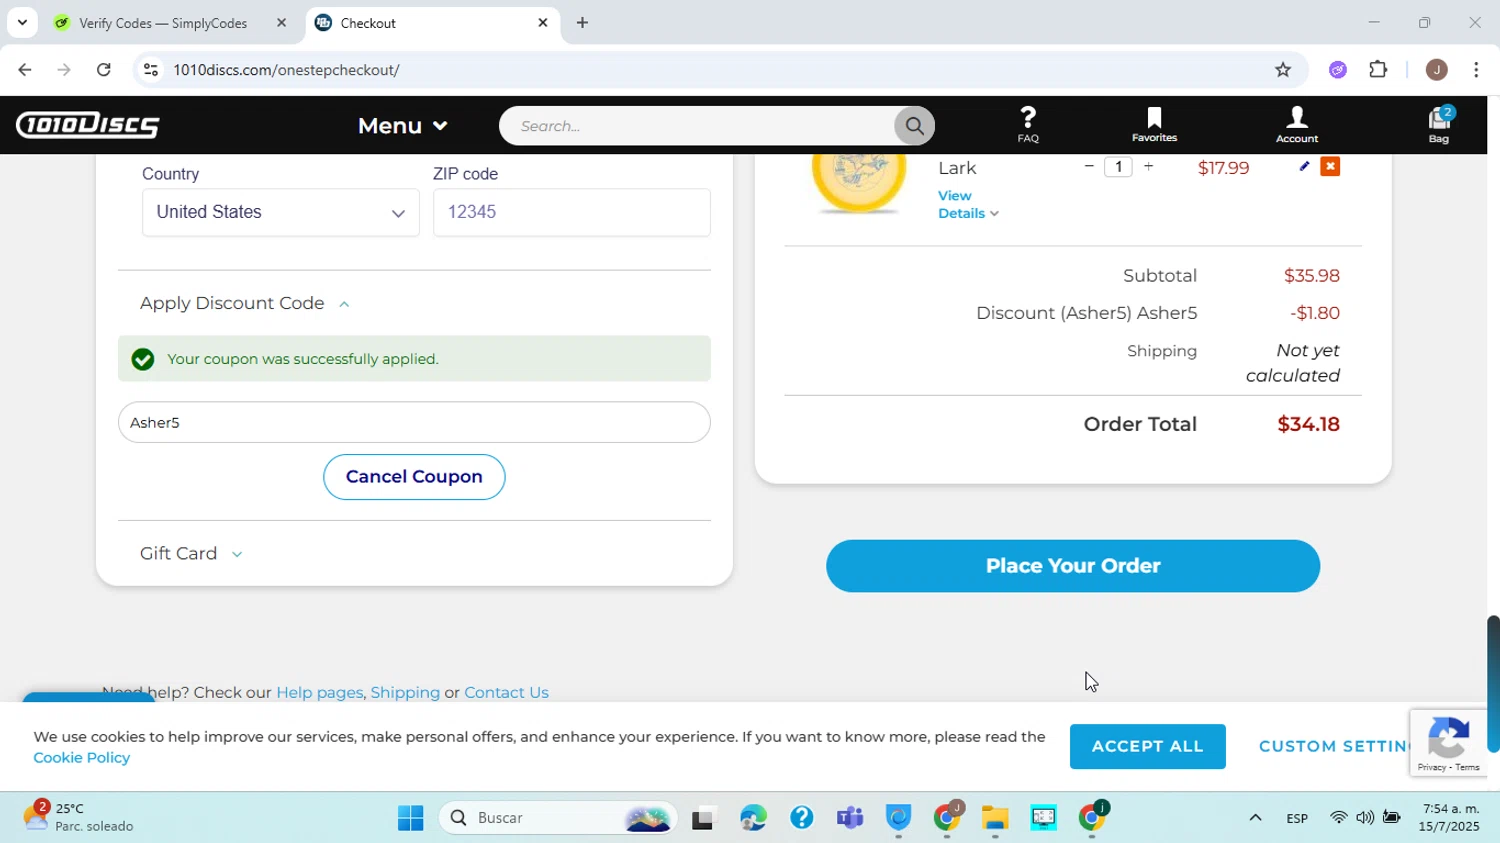
Task: Click the taskbar Buscar search box
Action: [558, 818]
